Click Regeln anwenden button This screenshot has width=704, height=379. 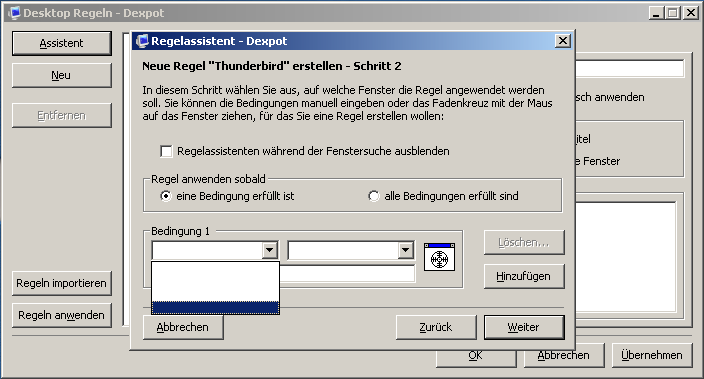(62, 315)
